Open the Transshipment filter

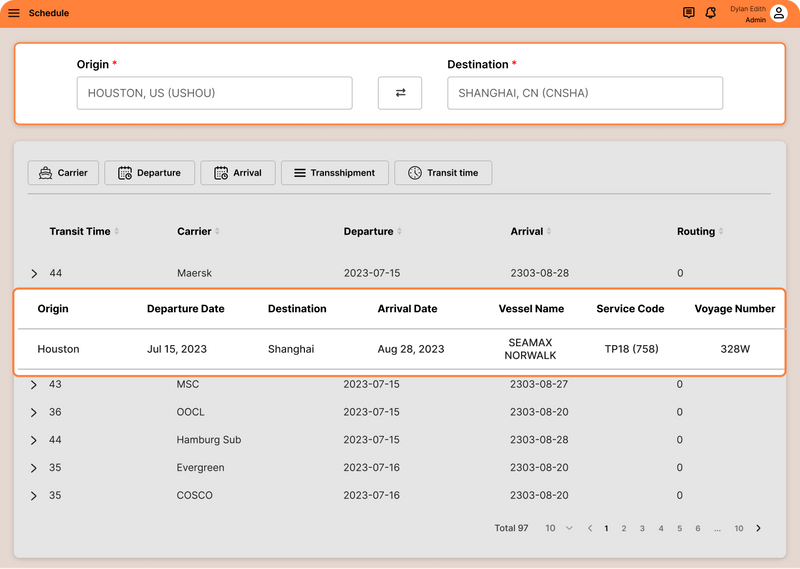pos(335,173)
